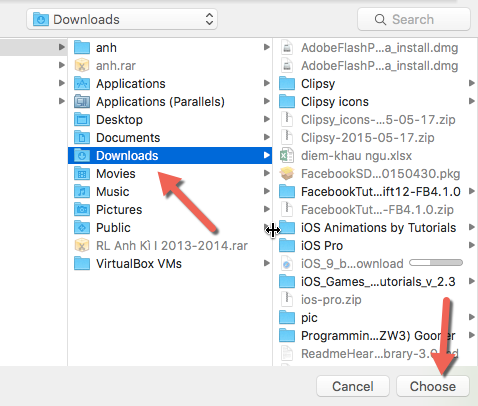
Task: Expand the Clipsy folder arrow
Action: tap(471, 83)
